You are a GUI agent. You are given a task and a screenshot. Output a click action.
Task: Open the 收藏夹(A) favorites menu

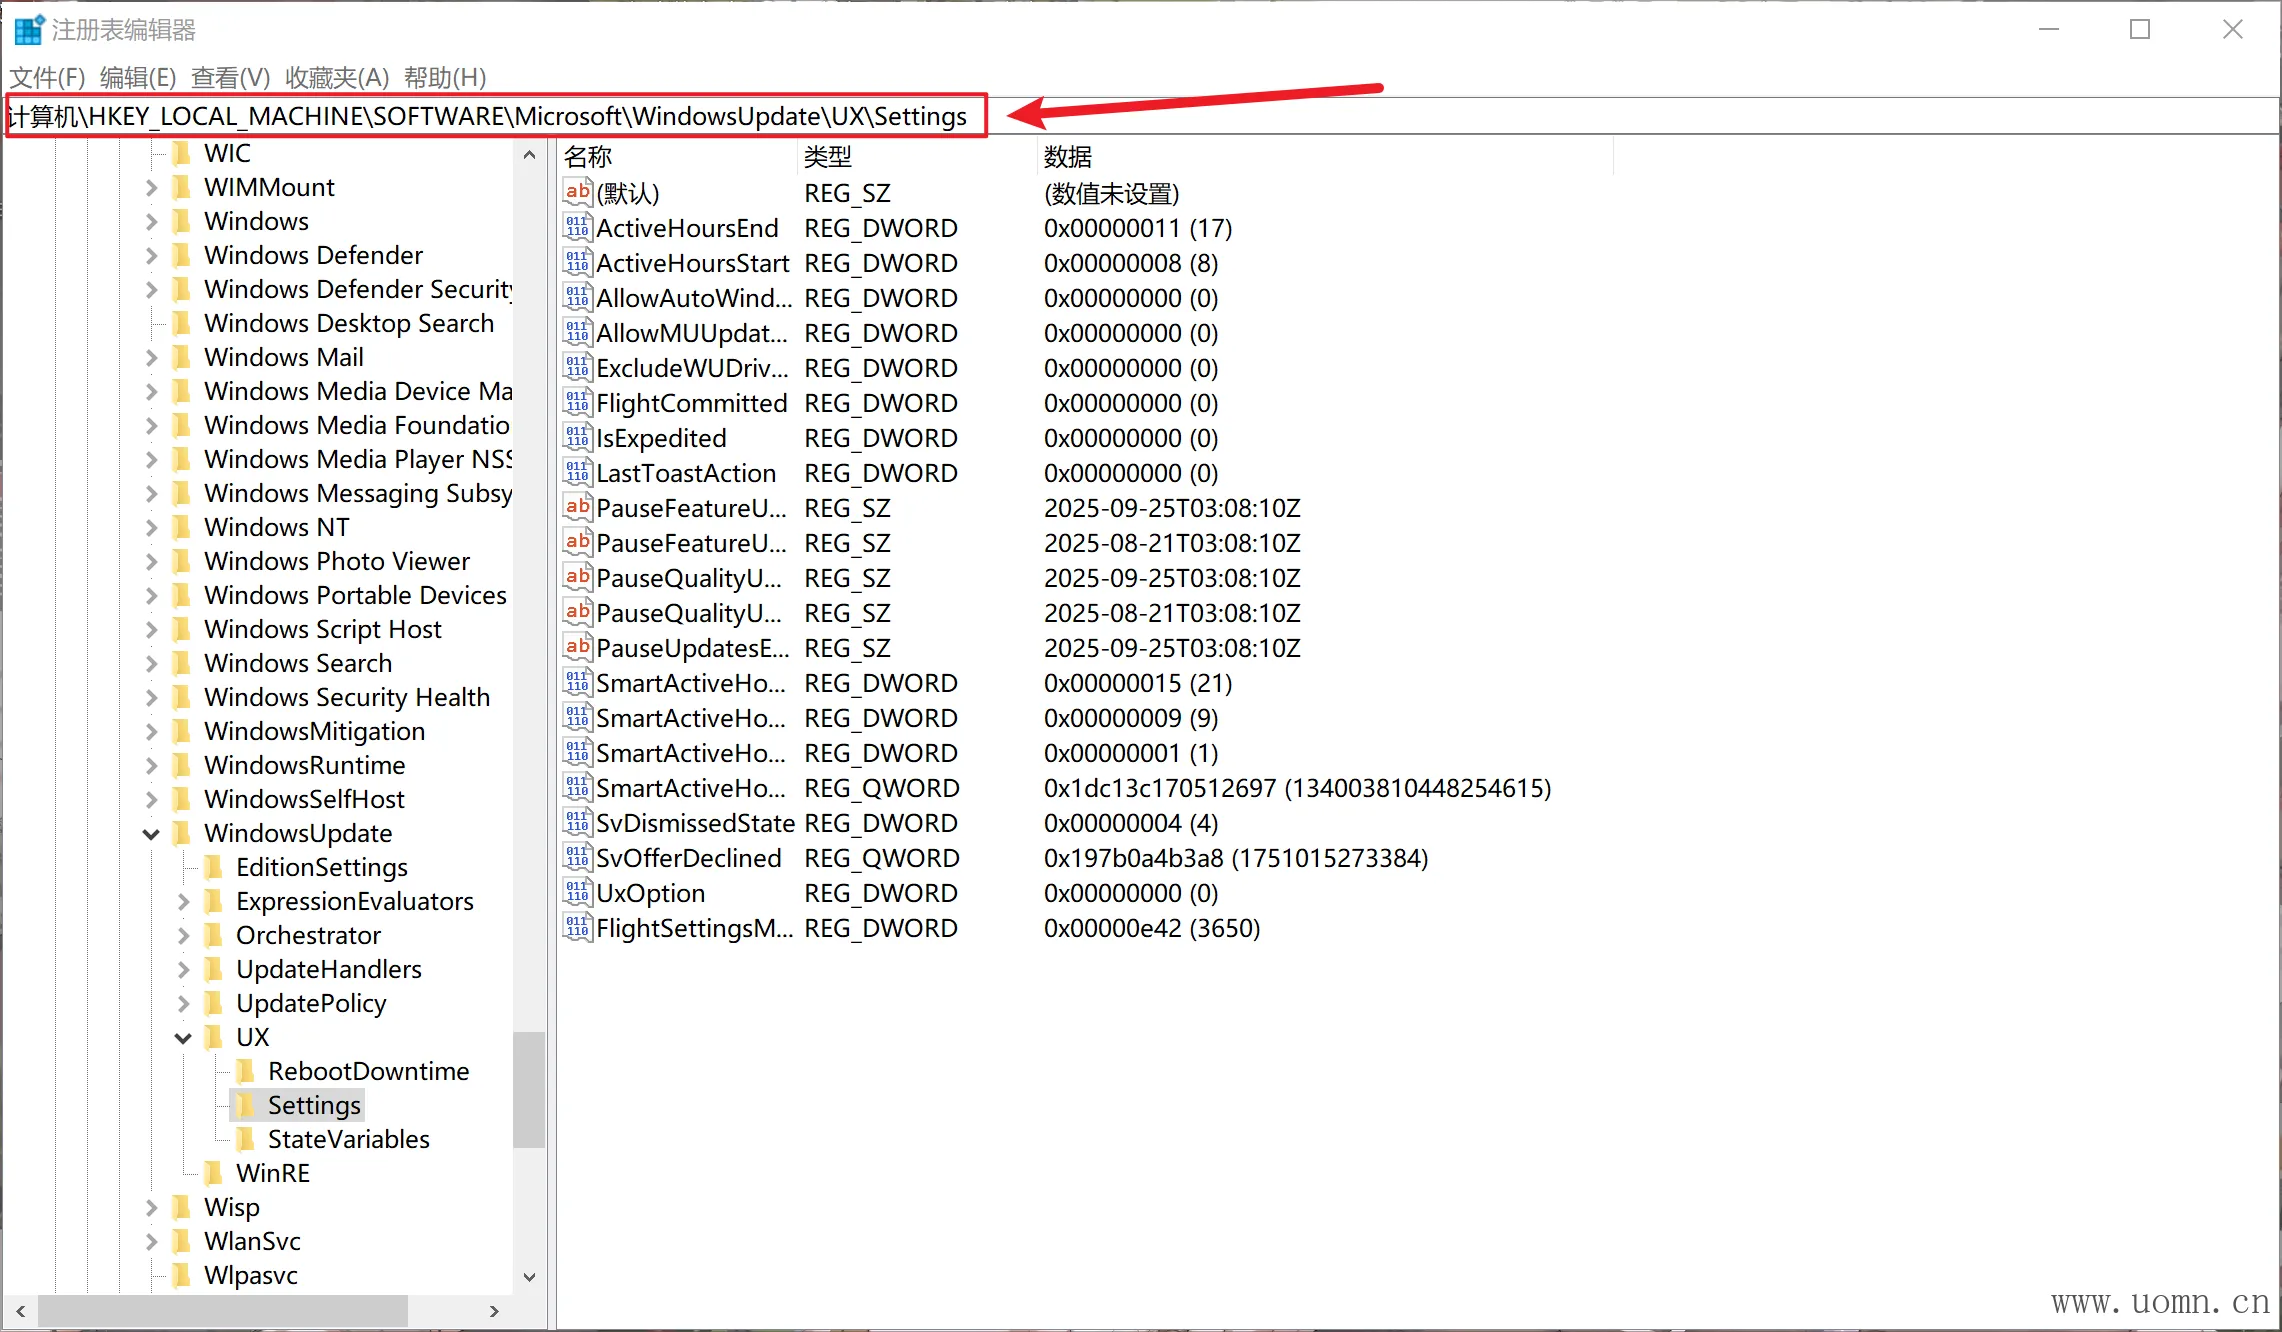[336, 77]
